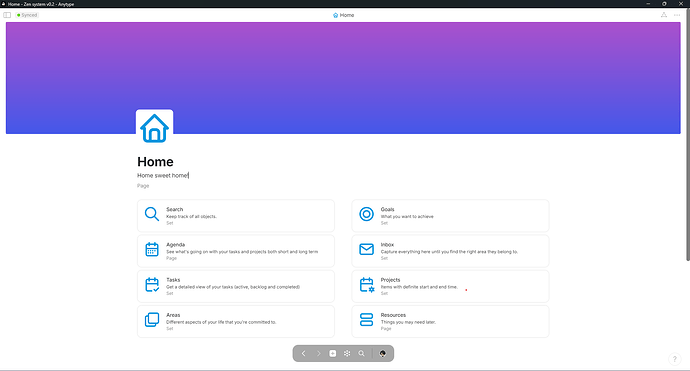Image resolution: width=690 pixels, height=371 pixels.
Task: Close the Anytype window
Action: [x=680, y=4]
